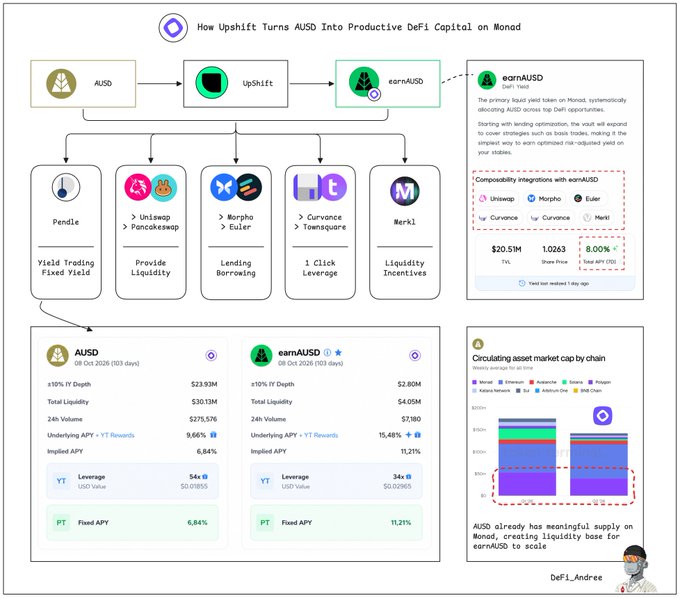Screen dimensions: 680x598
Task: Click the BNB Chain legend swatch
Action: pos(576,391)
